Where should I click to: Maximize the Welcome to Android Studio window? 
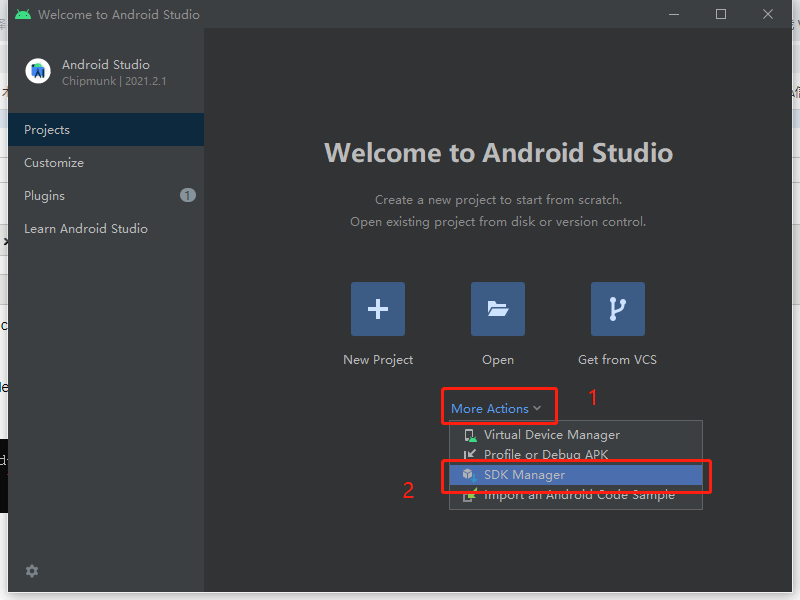tap(721, 14)
